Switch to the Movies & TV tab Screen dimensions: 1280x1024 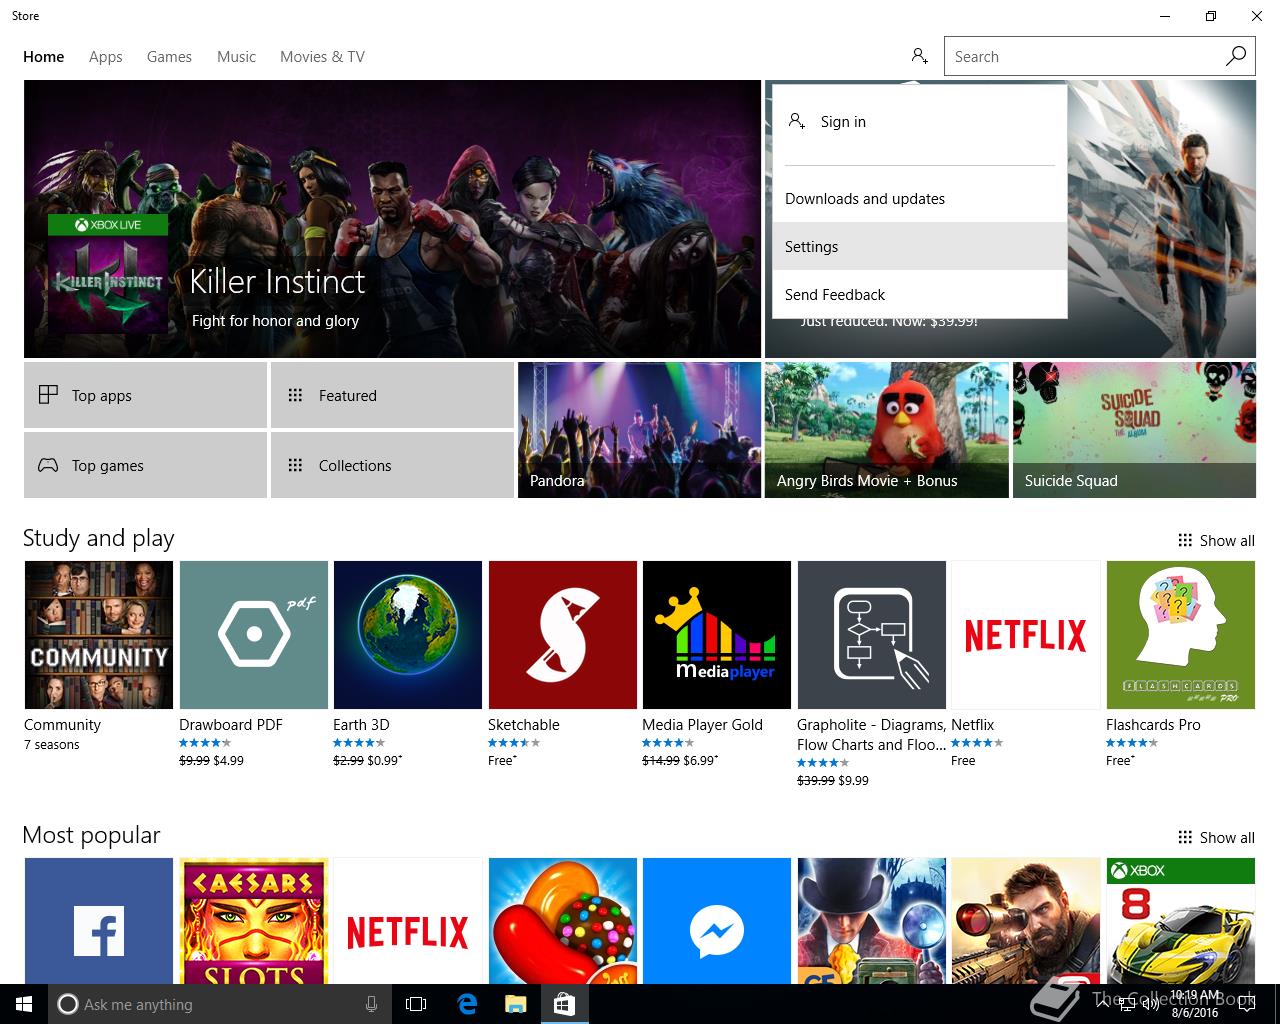pyautogui.click(x=322, y=57)
